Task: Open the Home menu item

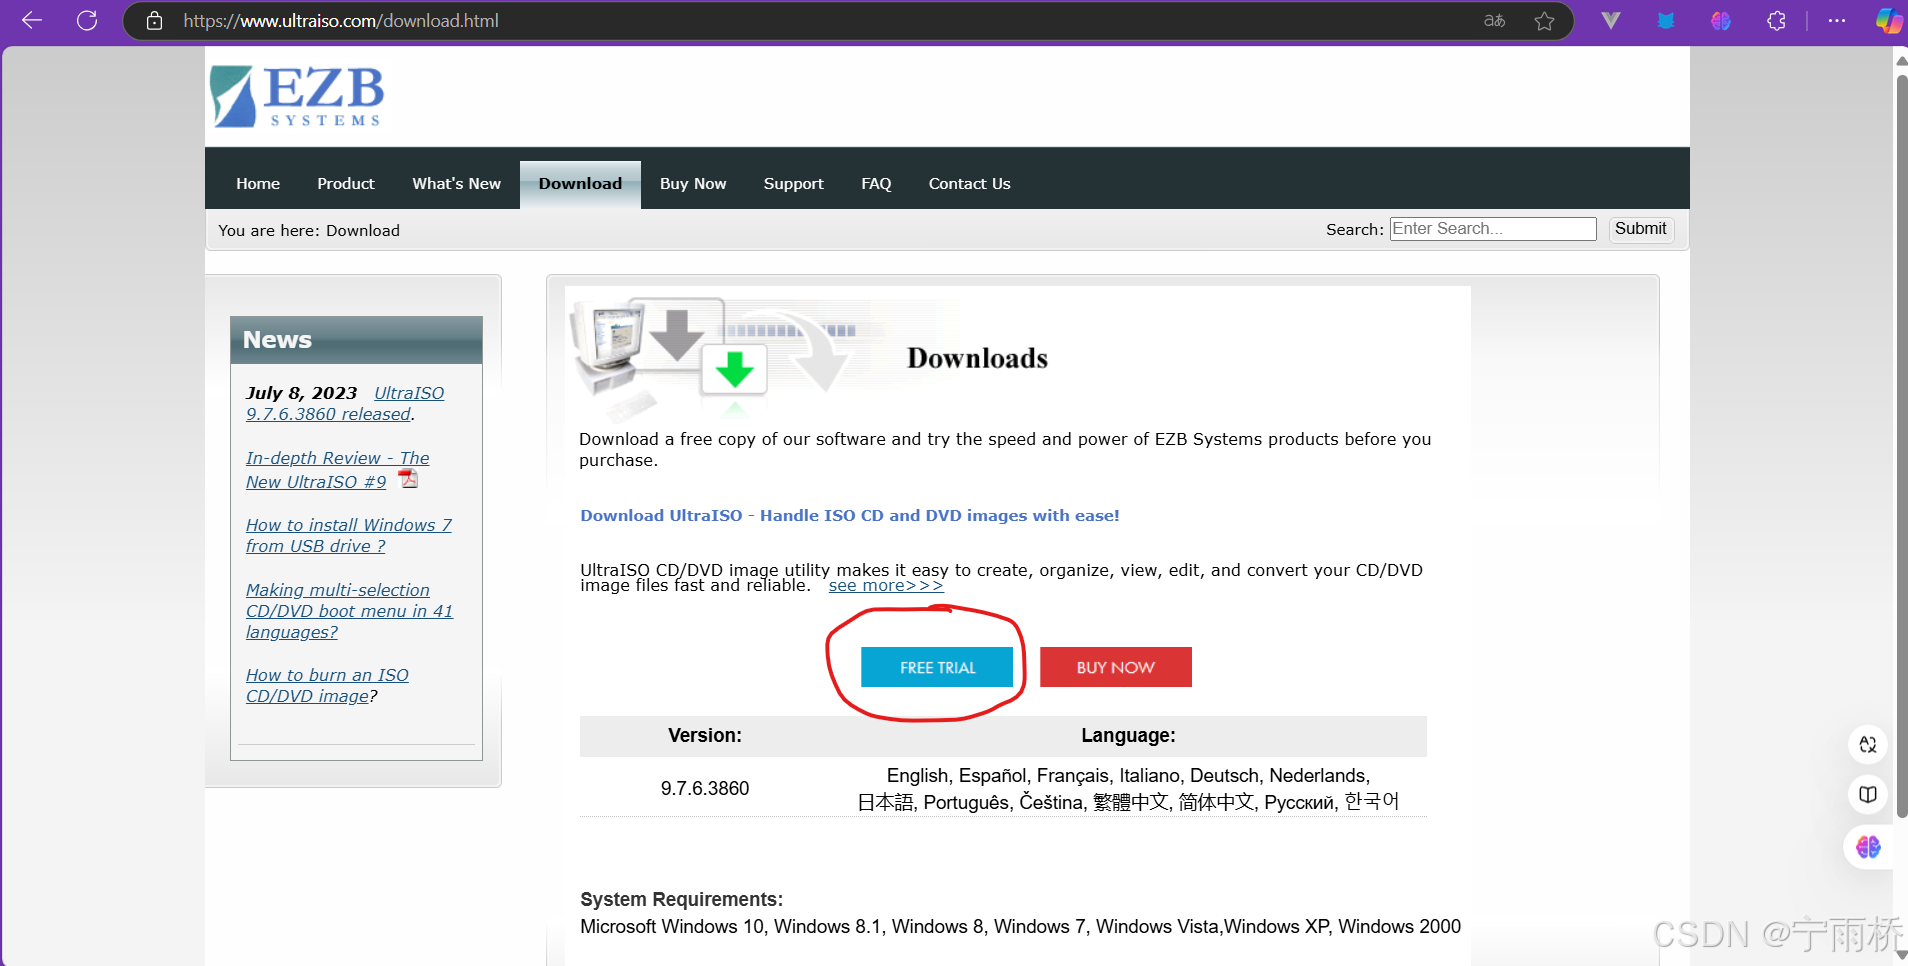Action: (258, 184)
